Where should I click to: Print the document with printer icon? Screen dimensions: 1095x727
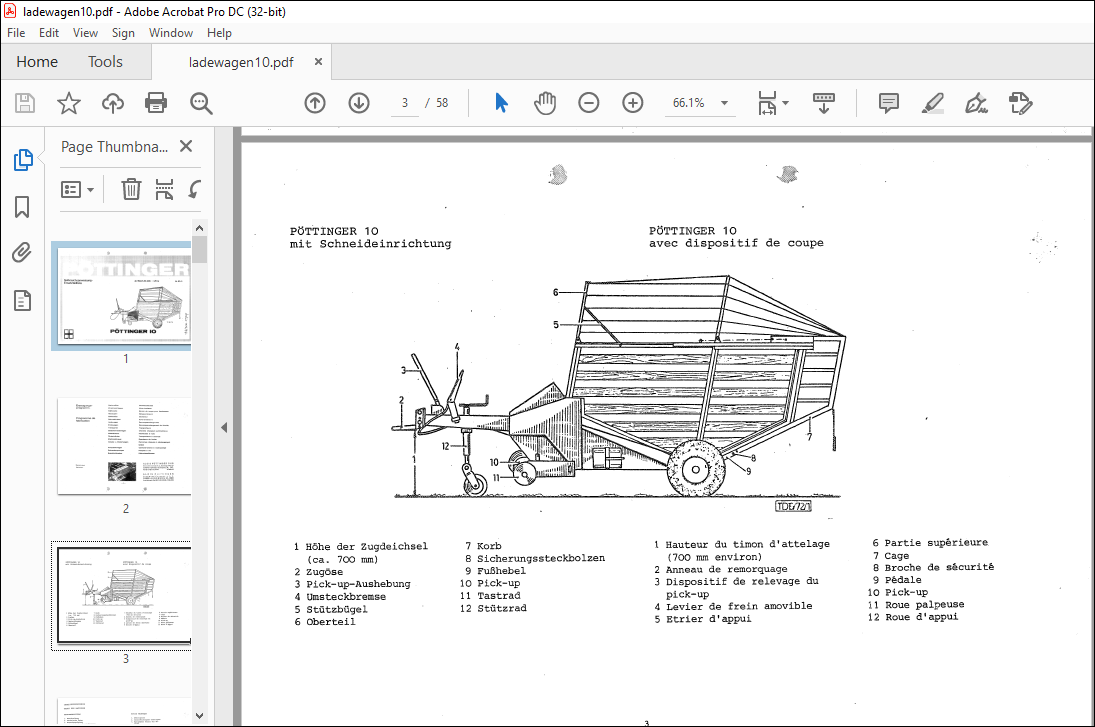coord(156,103)
